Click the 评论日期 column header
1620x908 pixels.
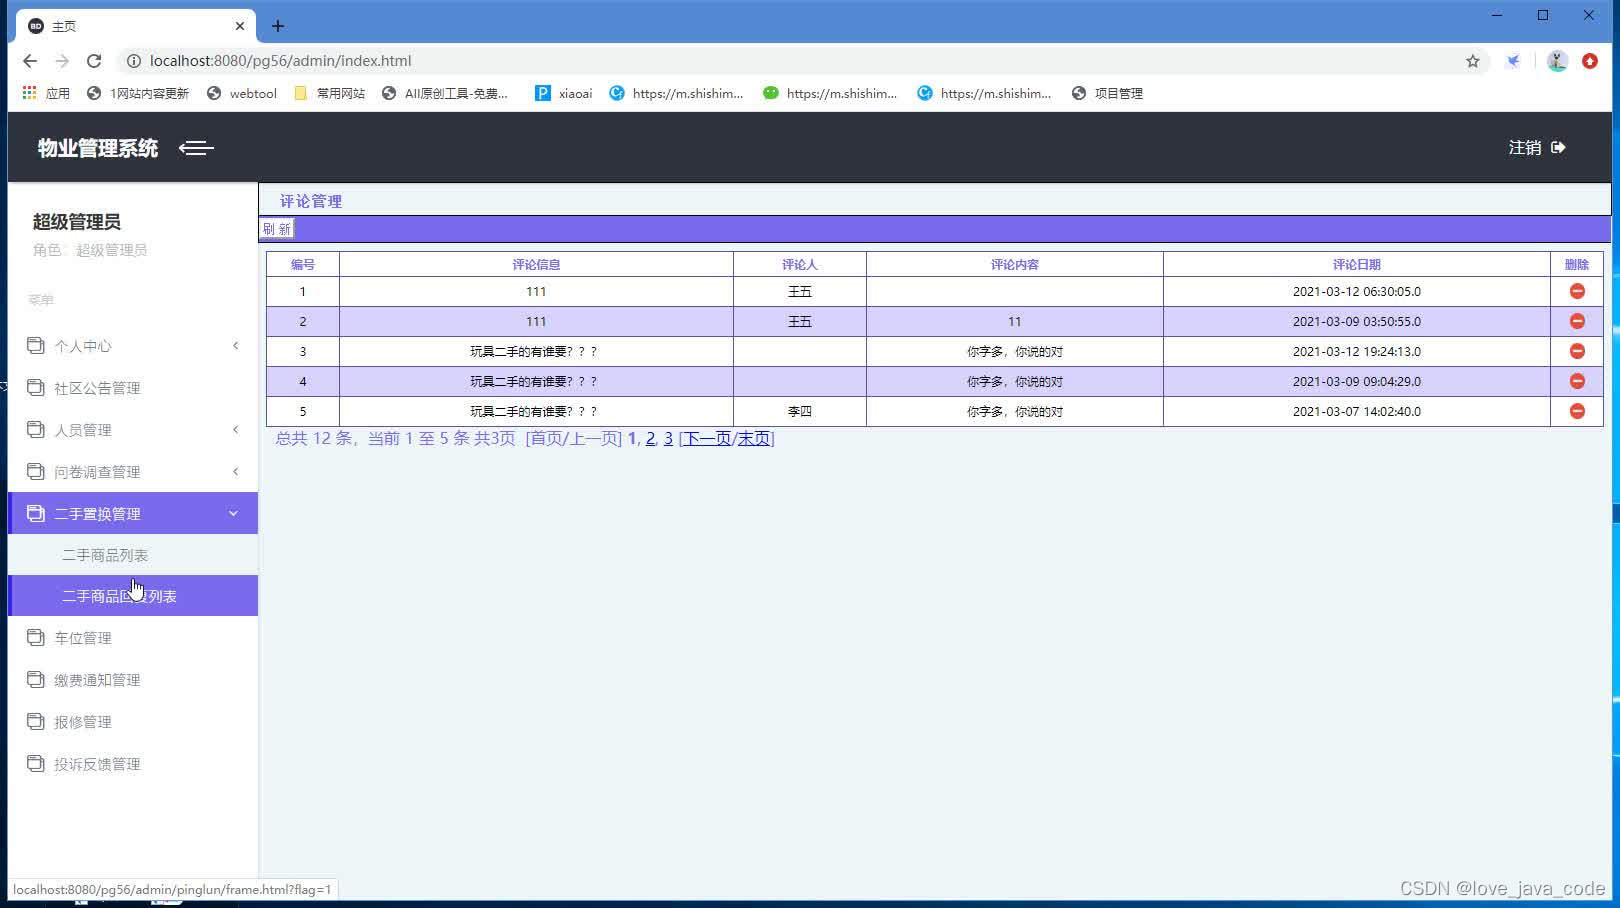click(1356, 264)
